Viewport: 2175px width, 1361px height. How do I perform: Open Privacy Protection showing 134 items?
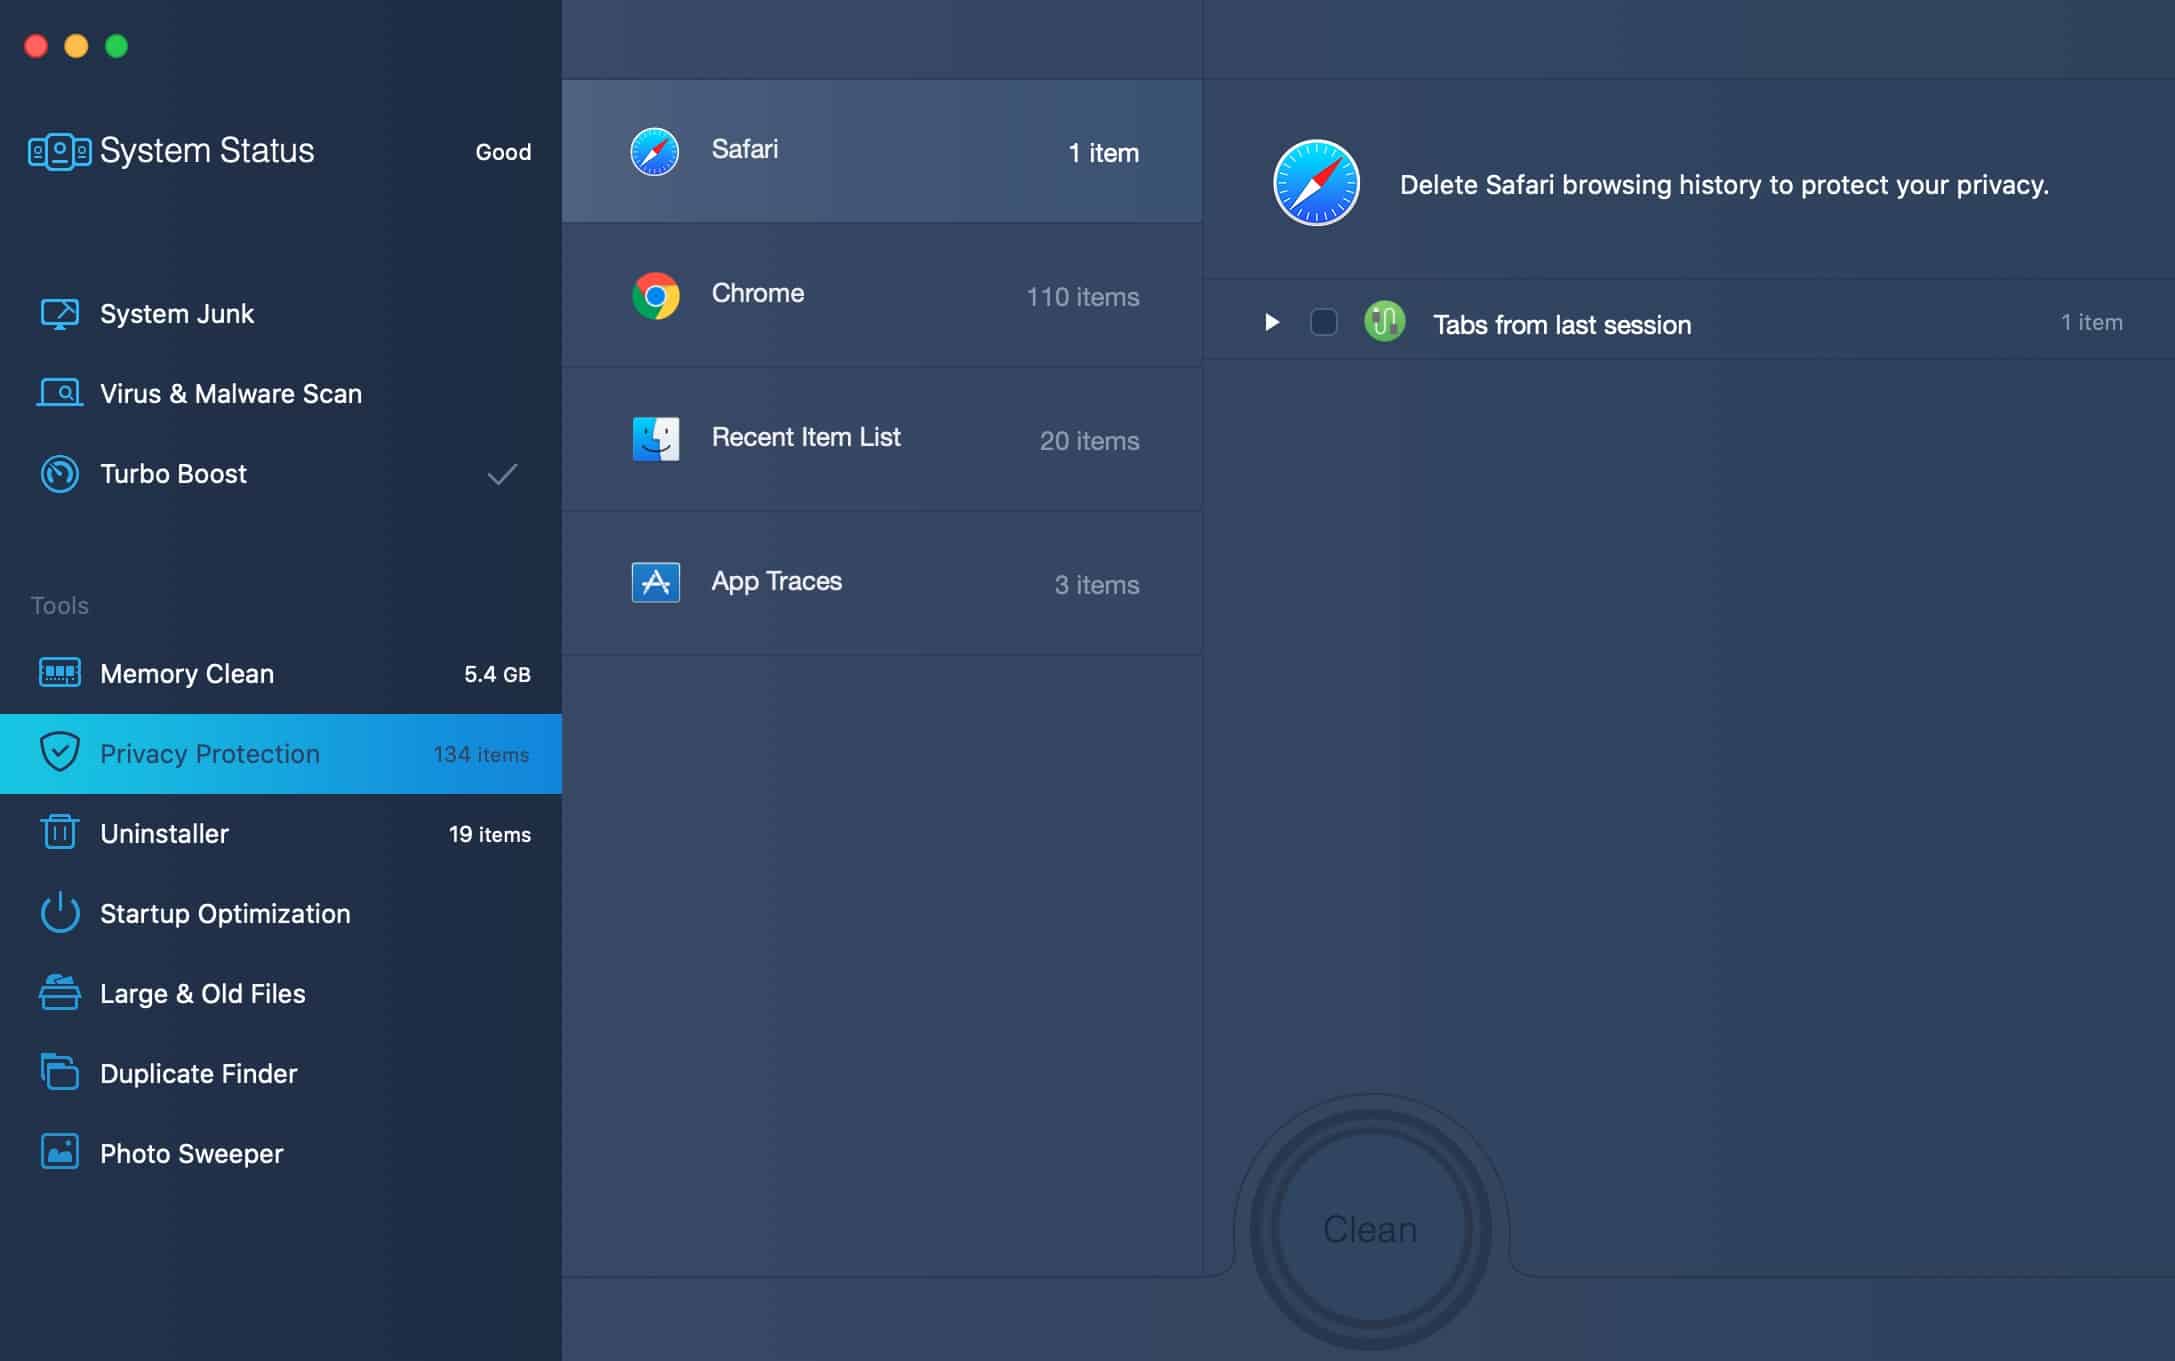[210, 753]
